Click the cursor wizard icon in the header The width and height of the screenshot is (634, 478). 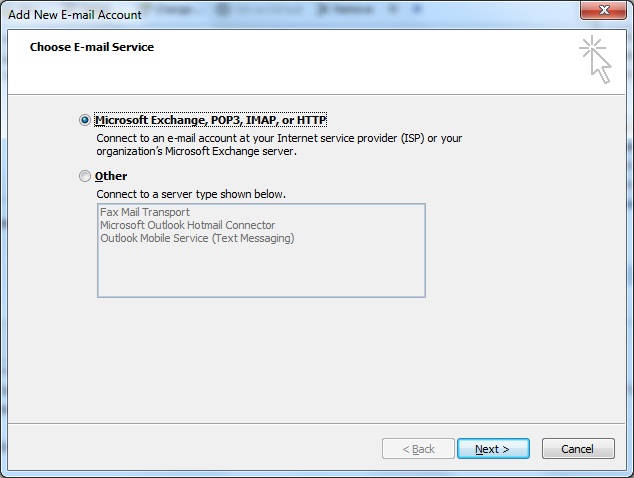[x=595, y=60]
